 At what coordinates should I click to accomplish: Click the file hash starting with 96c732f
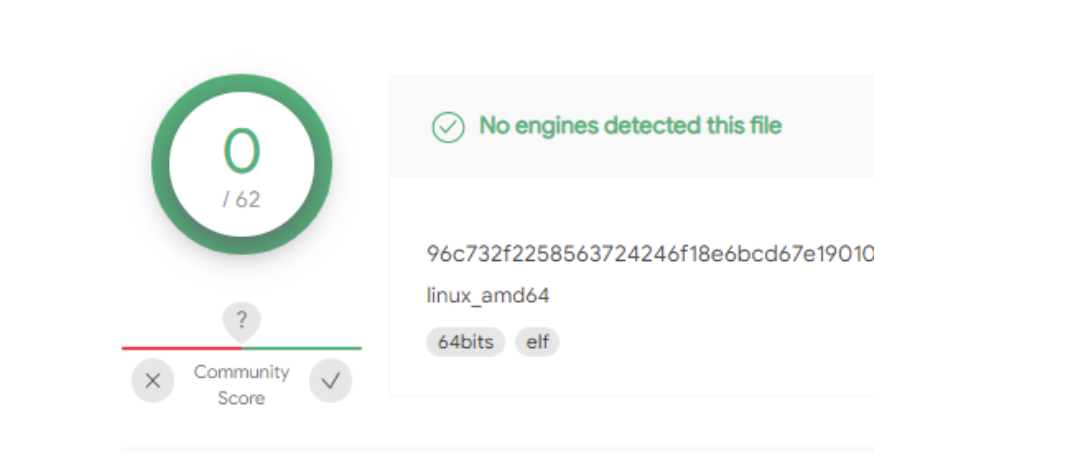(650, 254)
